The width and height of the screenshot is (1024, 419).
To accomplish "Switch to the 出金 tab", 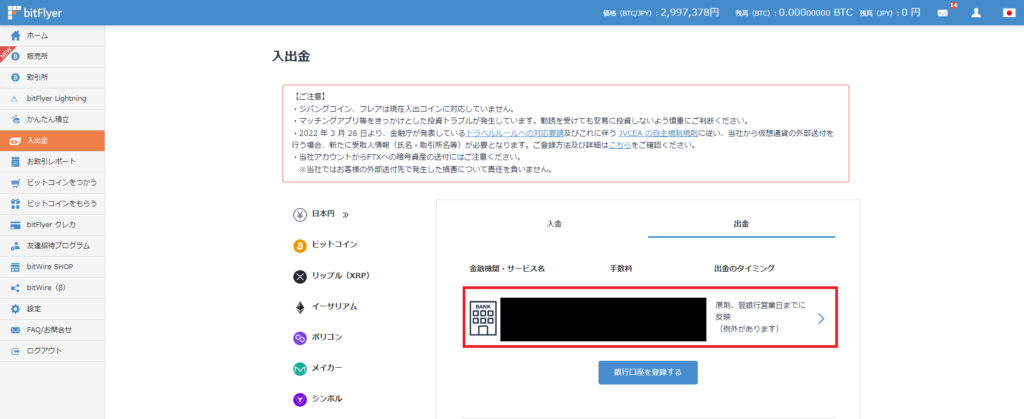I will tap(741, 223).
